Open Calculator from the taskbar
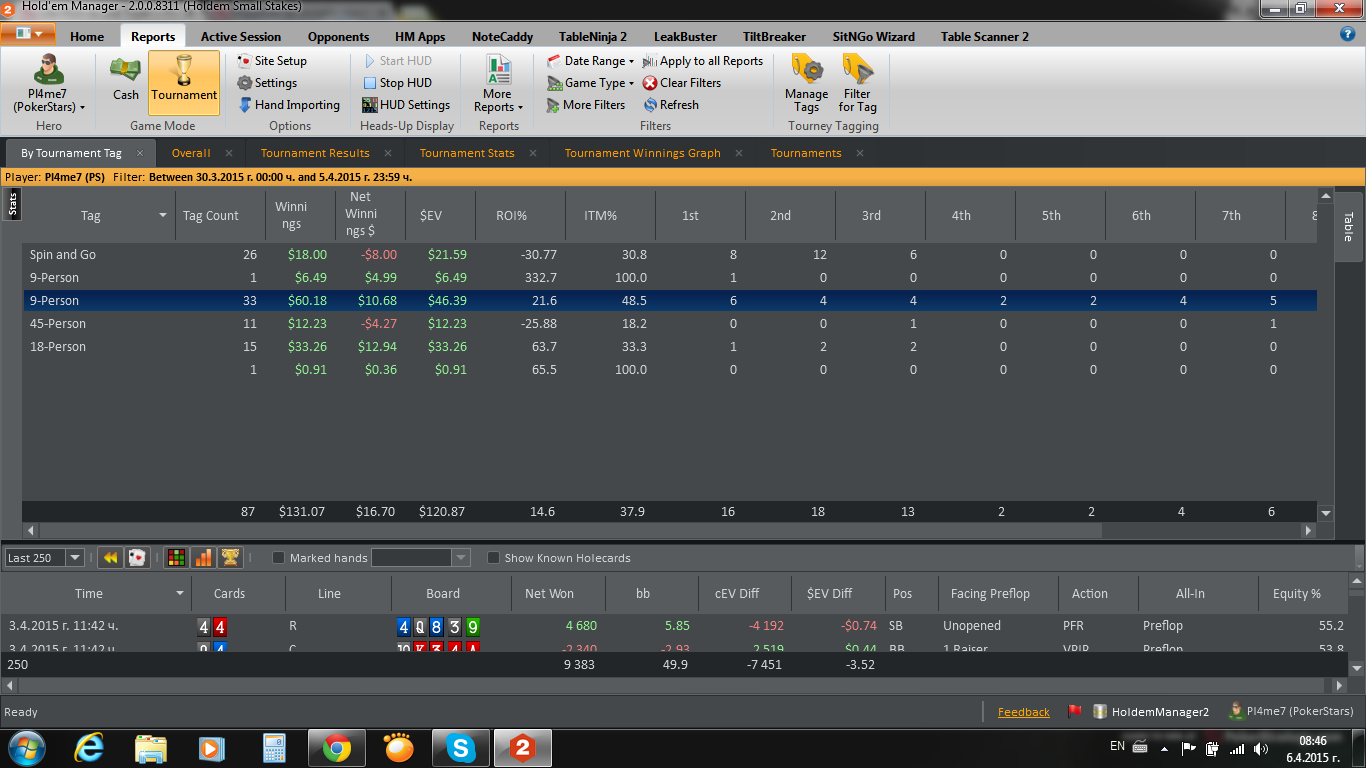The image size is (1366, 768). (273, 747)
